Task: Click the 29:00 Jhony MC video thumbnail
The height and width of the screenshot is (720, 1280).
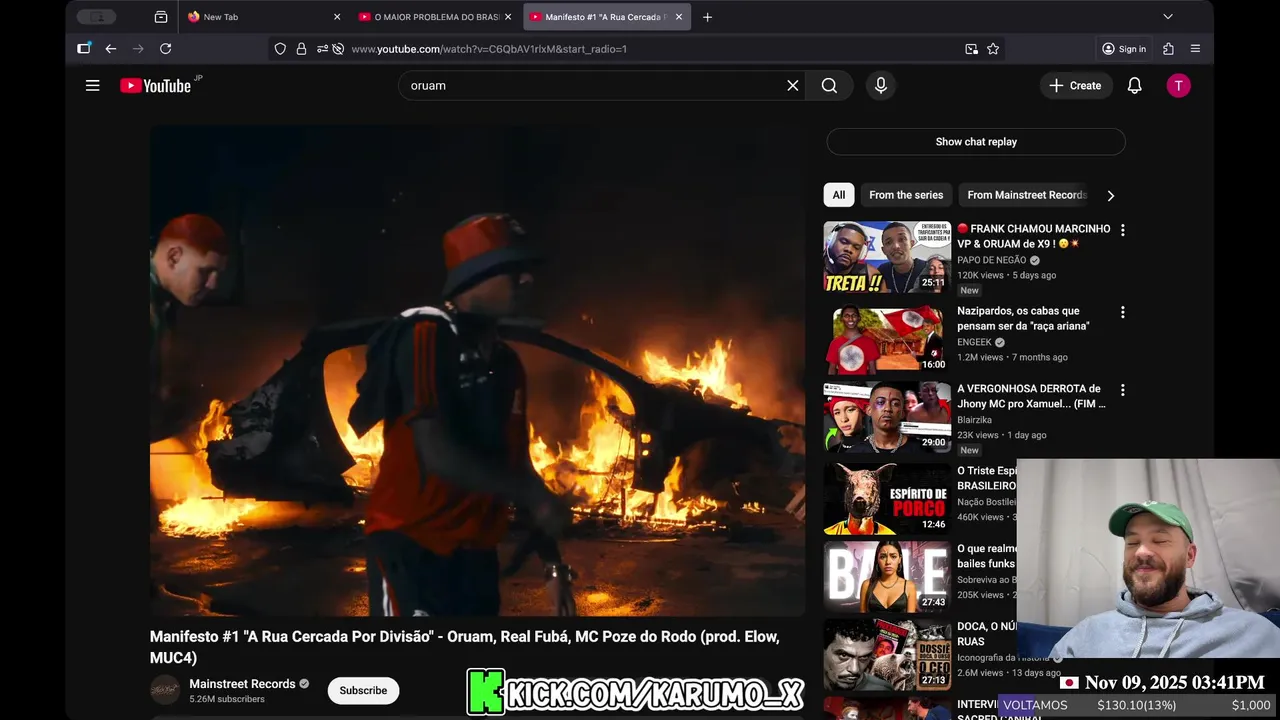Action: (x=887, y=417)
